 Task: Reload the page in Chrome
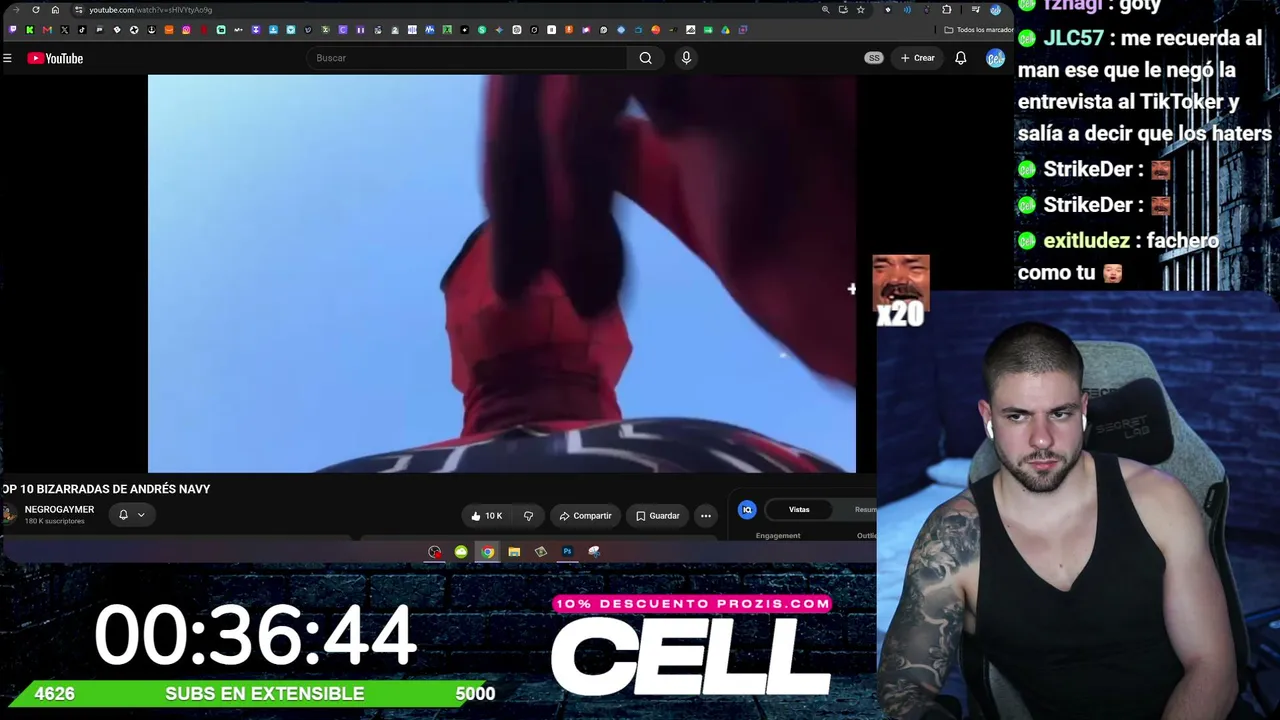click(36, 10)
